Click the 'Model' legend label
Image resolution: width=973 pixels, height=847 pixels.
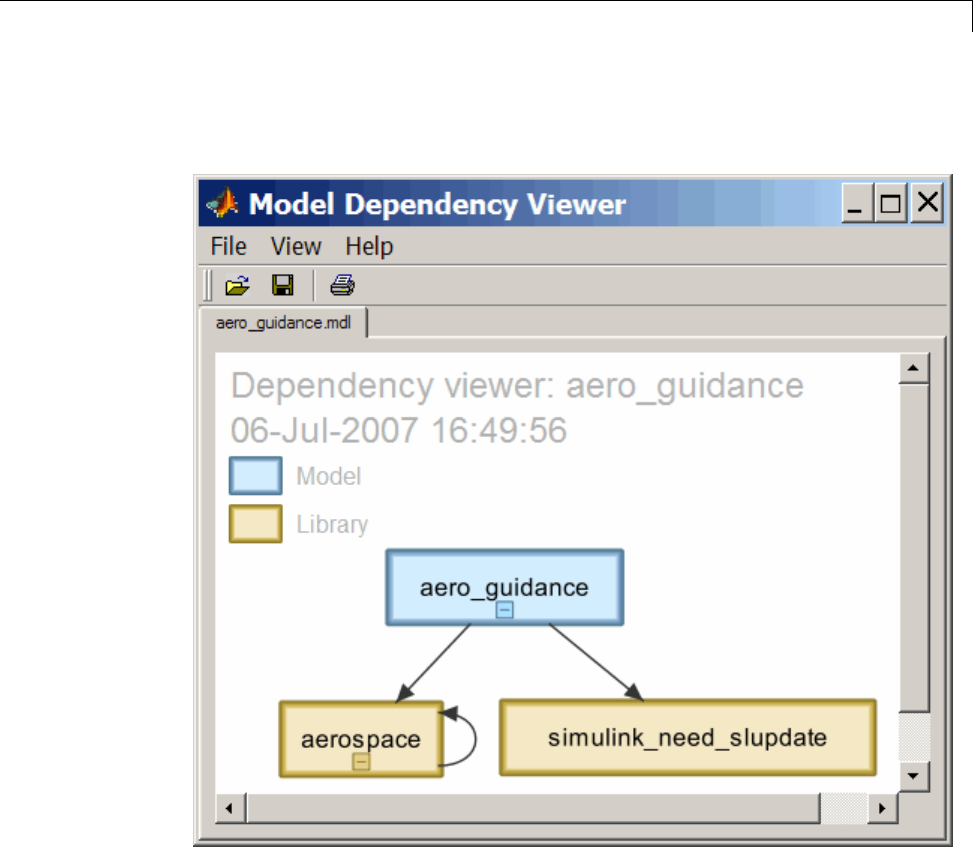click(328, 477)
